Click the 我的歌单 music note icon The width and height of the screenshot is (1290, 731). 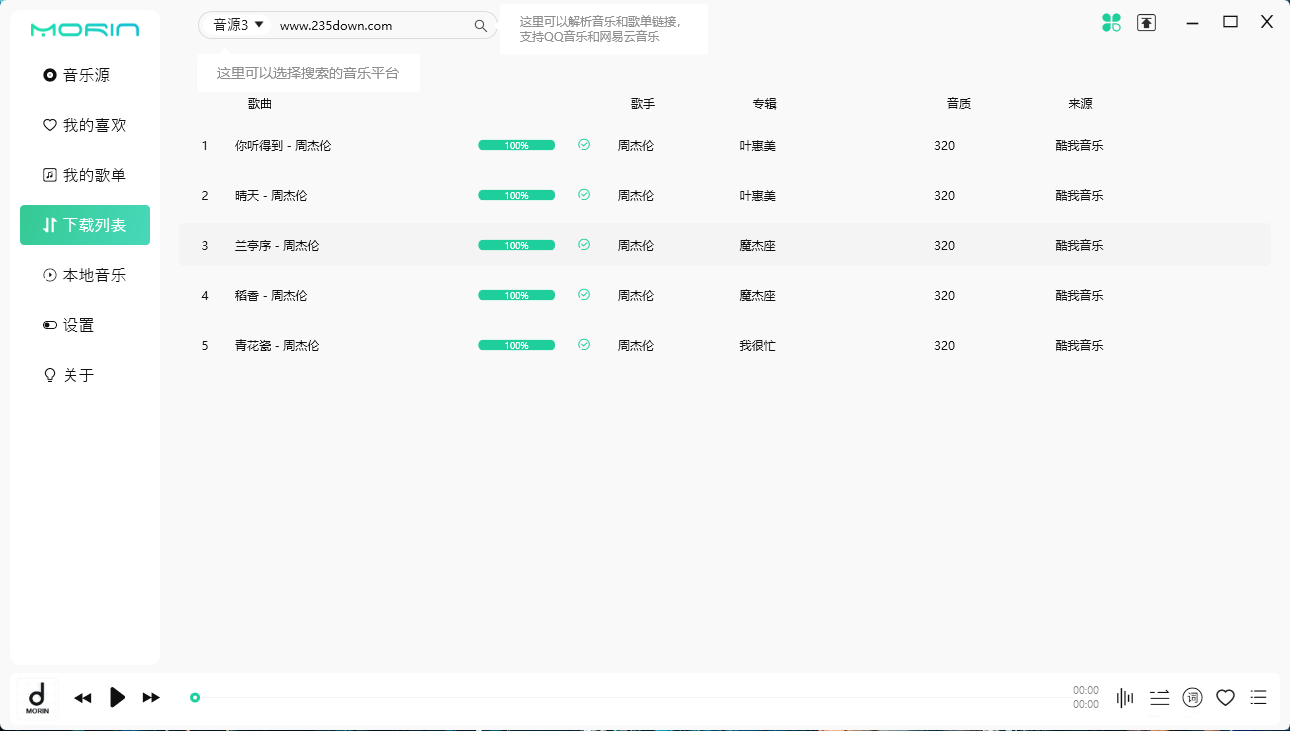[50, 175]
